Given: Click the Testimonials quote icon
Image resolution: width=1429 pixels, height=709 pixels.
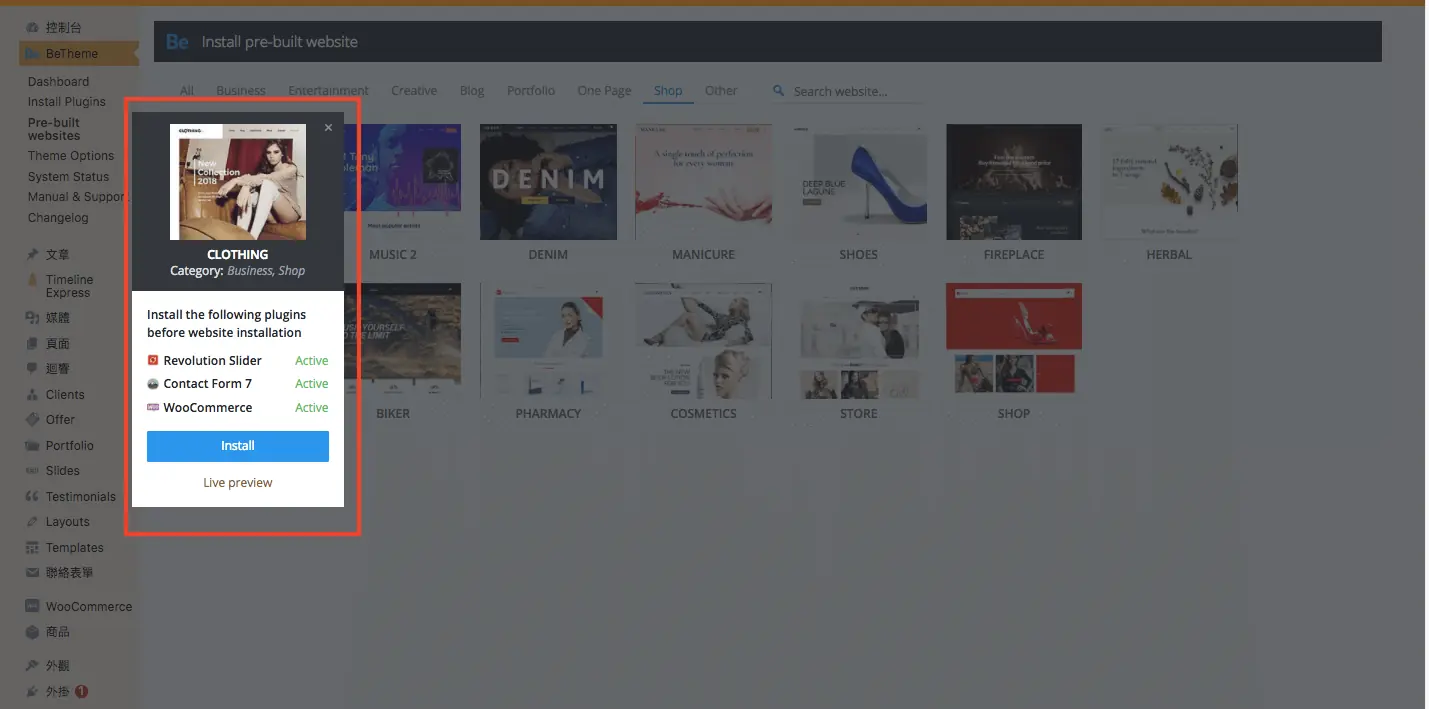Looking at the screenshot, I should pyautogui.click(x=33, y=497).
